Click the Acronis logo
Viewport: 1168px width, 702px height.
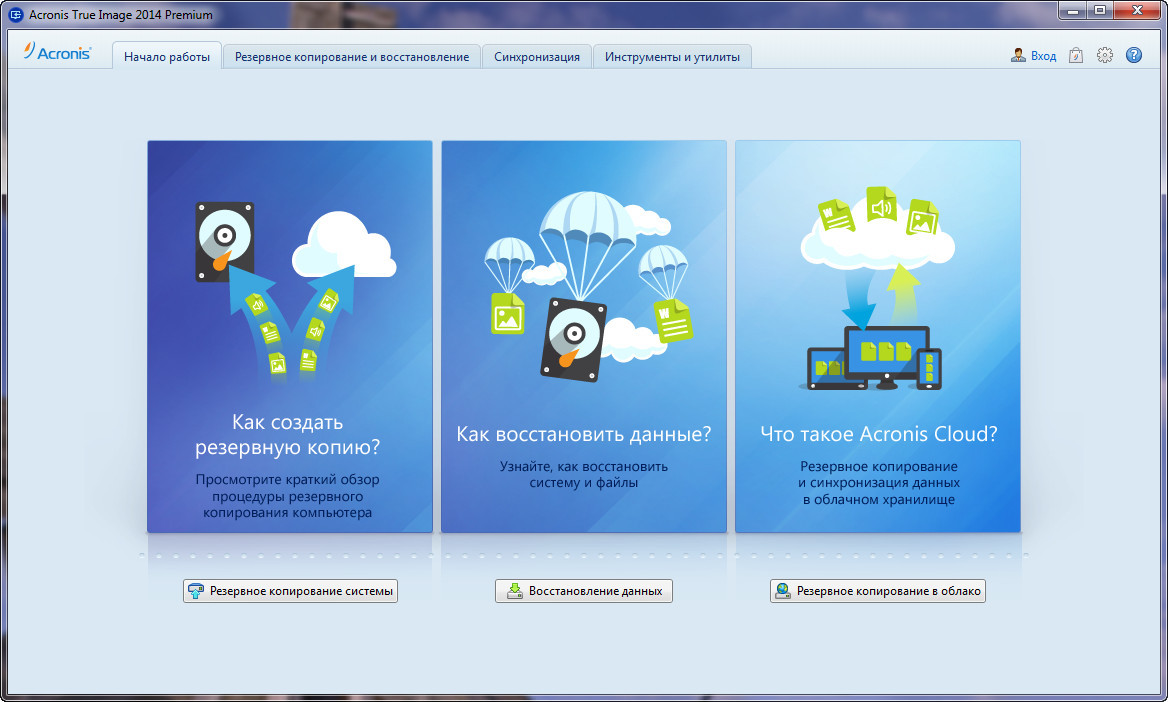click(58, 54)
